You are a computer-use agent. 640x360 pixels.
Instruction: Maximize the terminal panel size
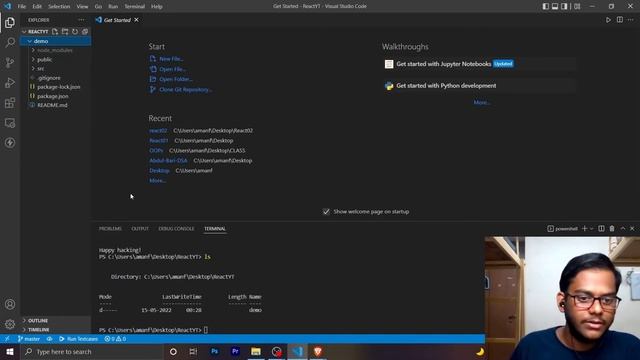pos(623,229)
